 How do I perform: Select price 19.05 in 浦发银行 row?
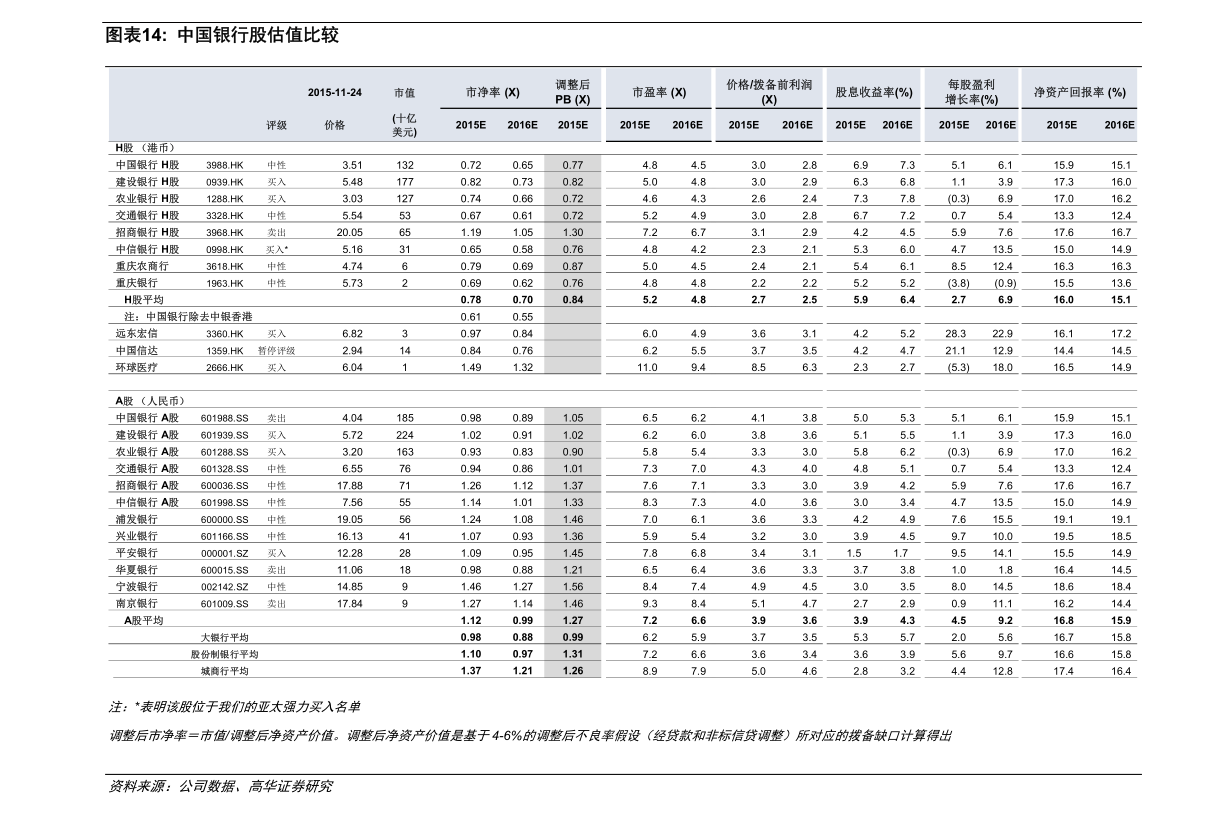(x=349, y=519)
